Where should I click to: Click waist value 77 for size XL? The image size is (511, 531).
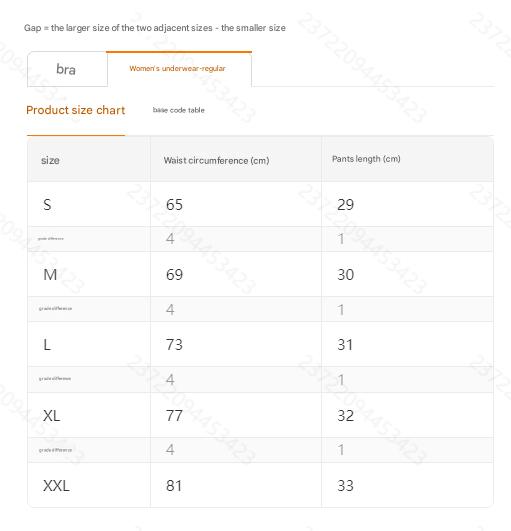[x=174, y=416]
